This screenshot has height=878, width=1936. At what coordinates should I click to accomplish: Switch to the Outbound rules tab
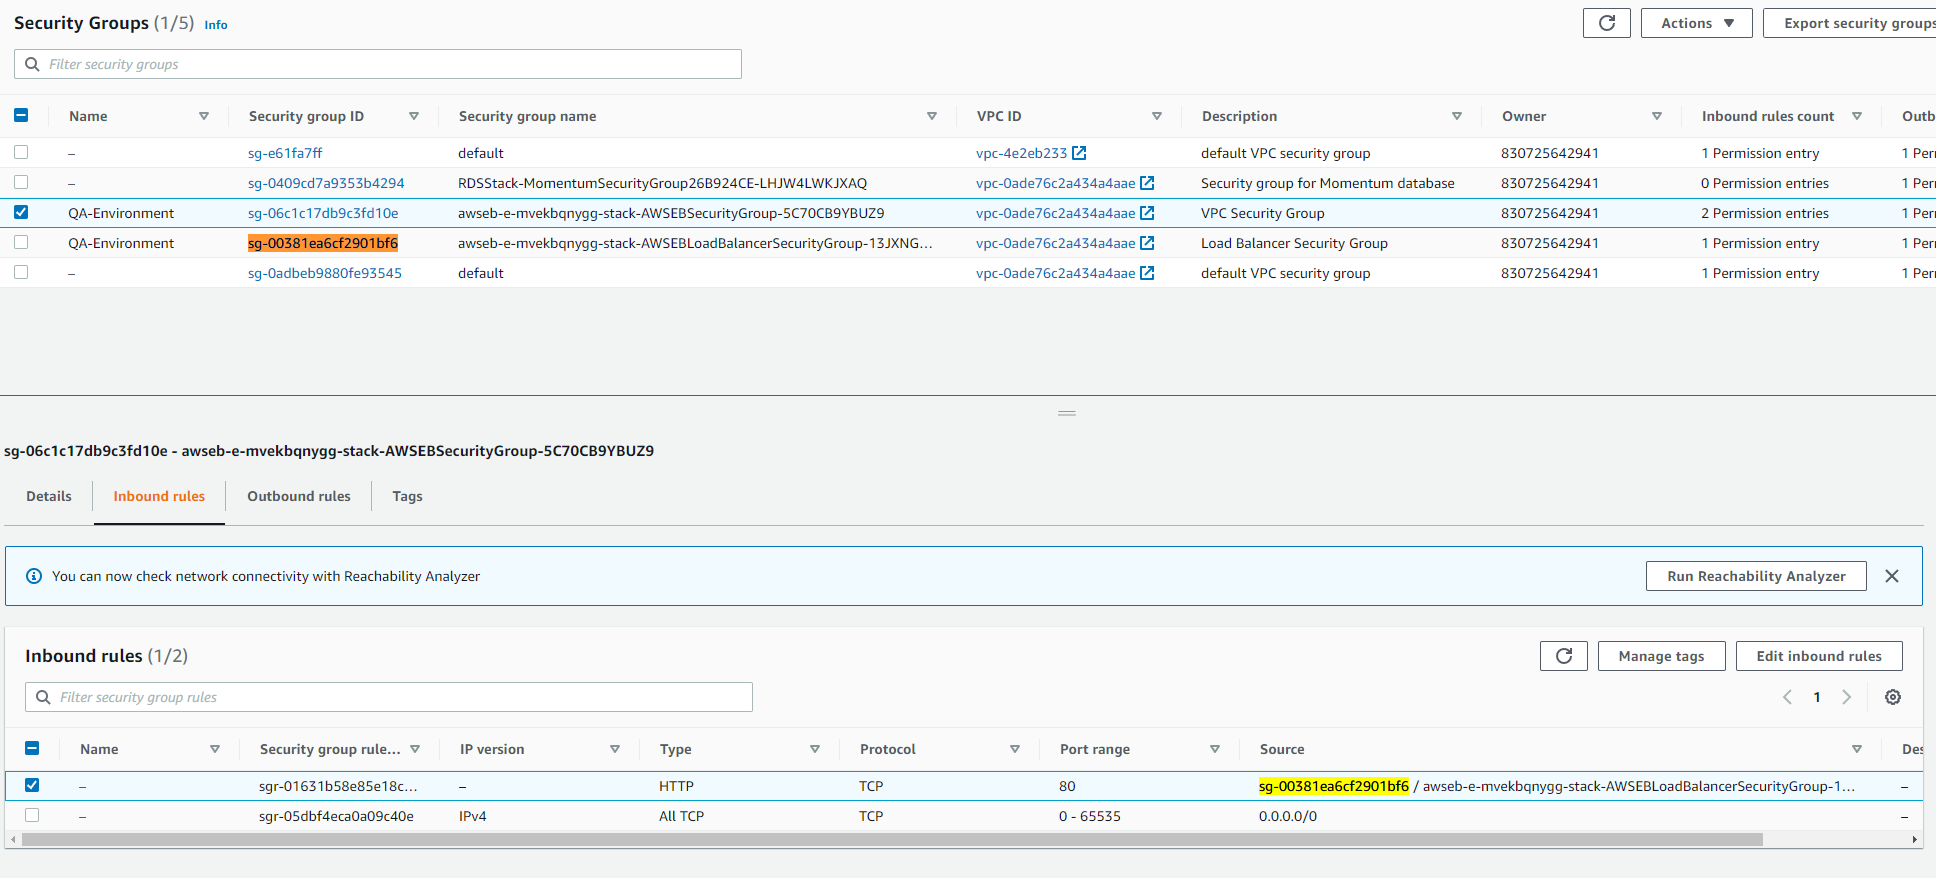(x=299, y=496)
